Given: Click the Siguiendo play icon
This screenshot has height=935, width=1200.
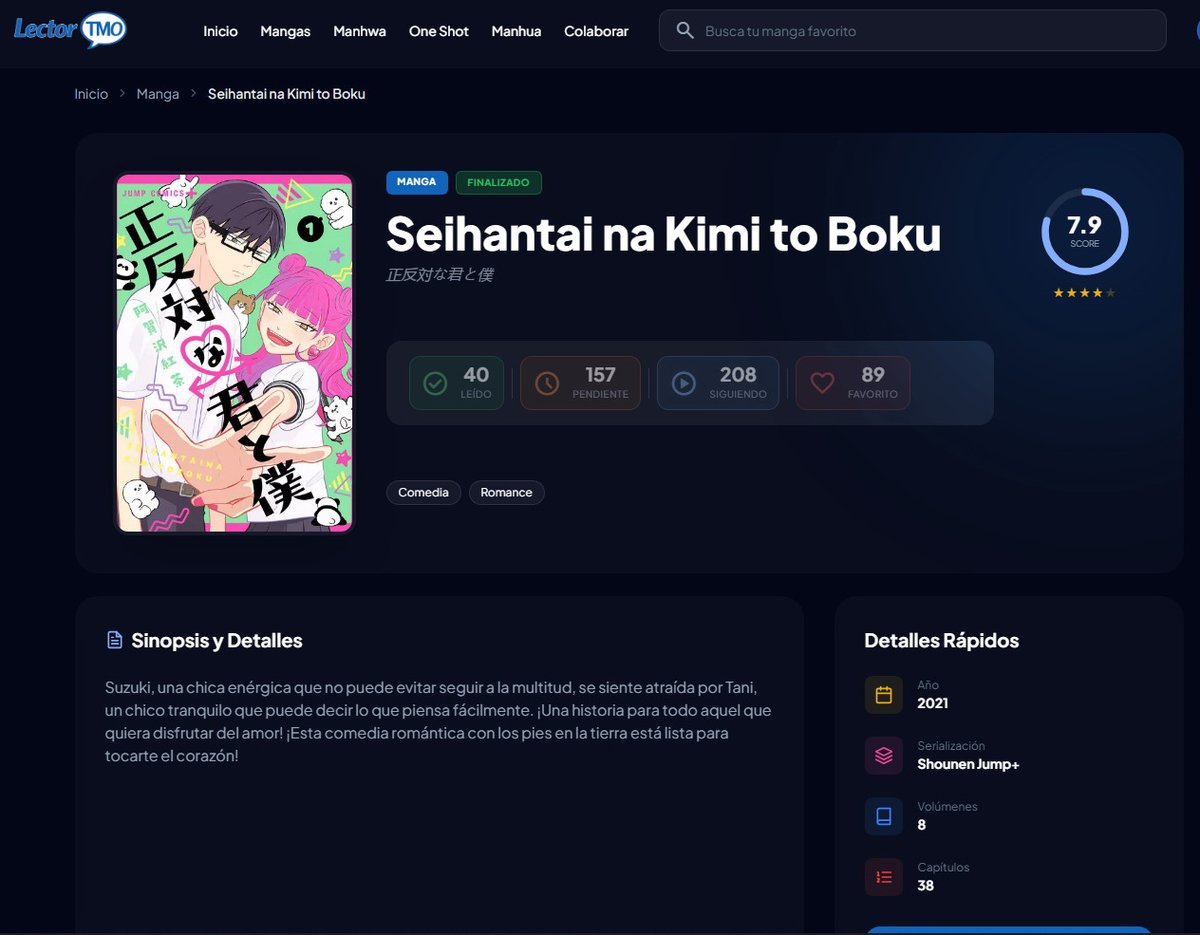Looking at the screenshot, I should [x=684, y=383].
